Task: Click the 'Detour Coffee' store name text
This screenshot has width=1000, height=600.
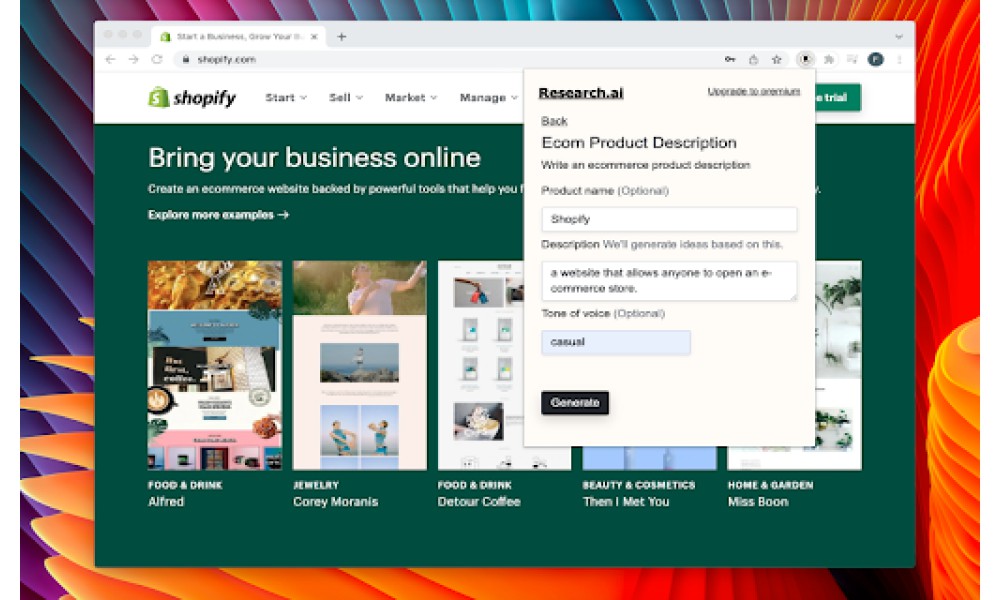Action: click(479, 502)
